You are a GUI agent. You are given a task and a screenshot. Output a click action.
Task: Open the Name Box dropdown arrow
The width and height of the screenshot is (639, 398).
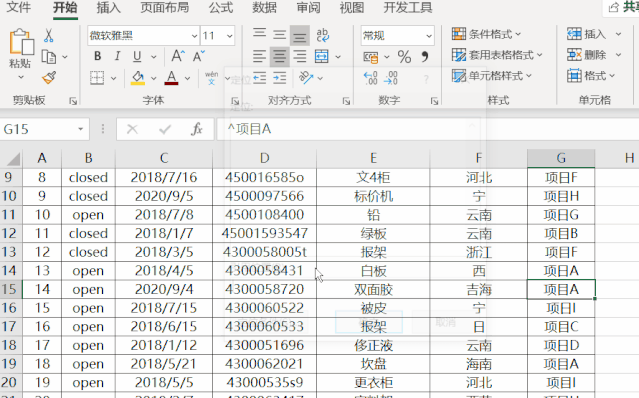click(x=81, y=129)
